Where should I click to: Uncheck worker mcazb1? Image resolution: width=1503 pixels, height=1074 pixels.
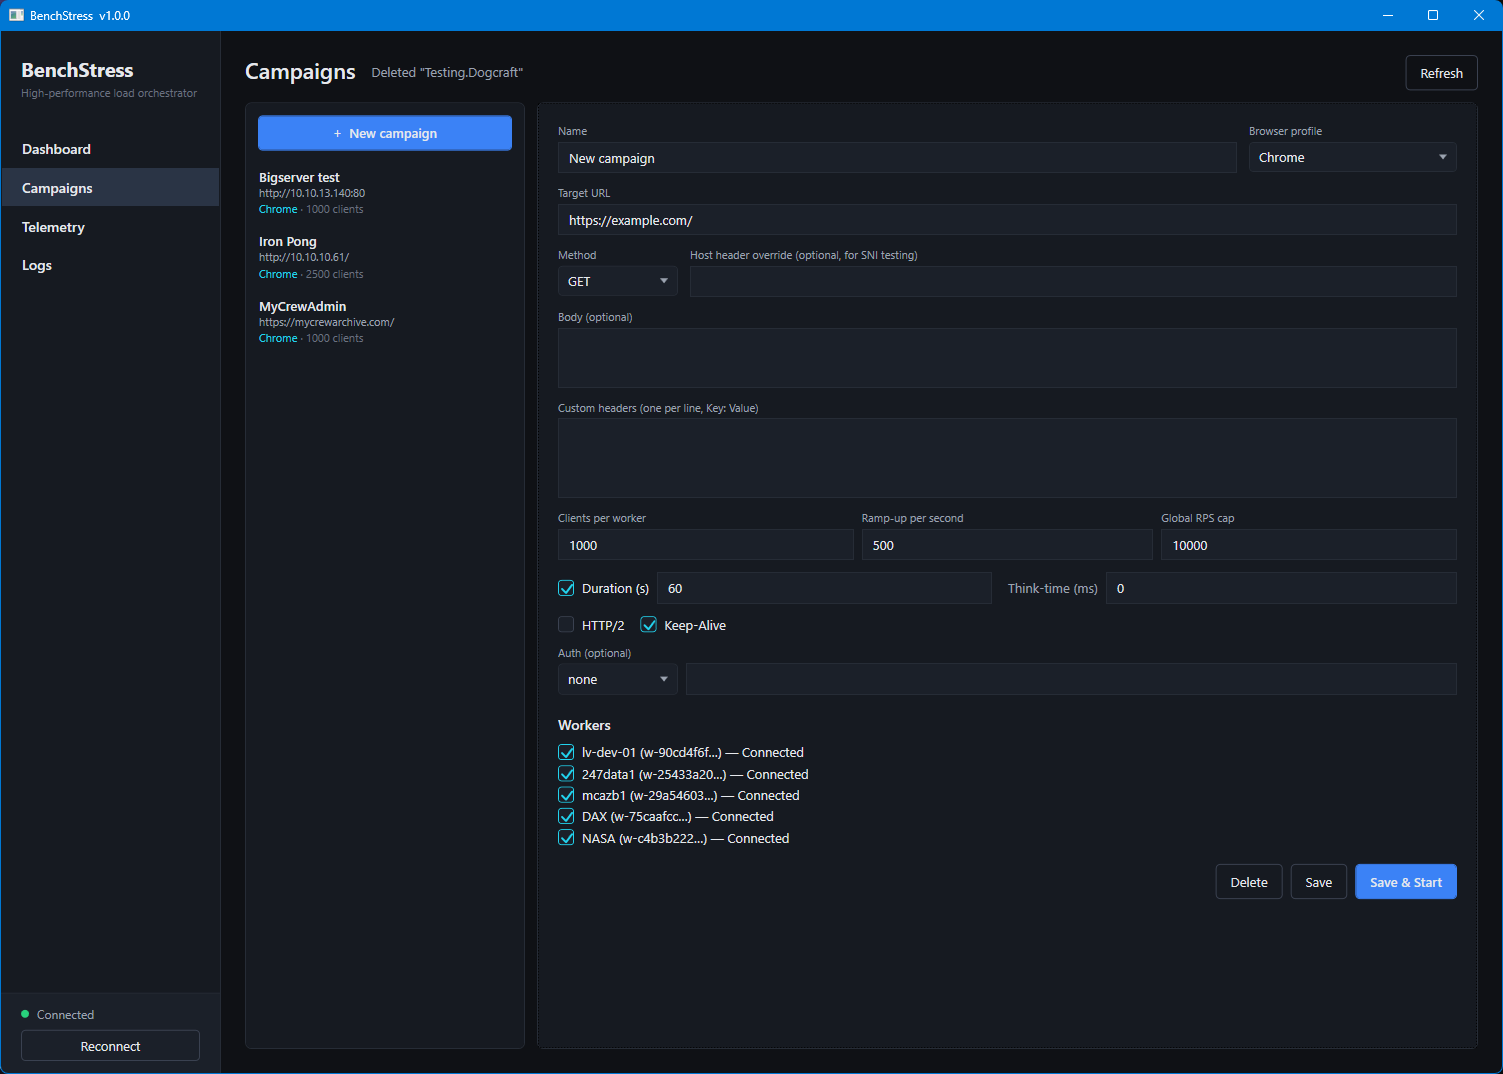click(x=566, y=795)
